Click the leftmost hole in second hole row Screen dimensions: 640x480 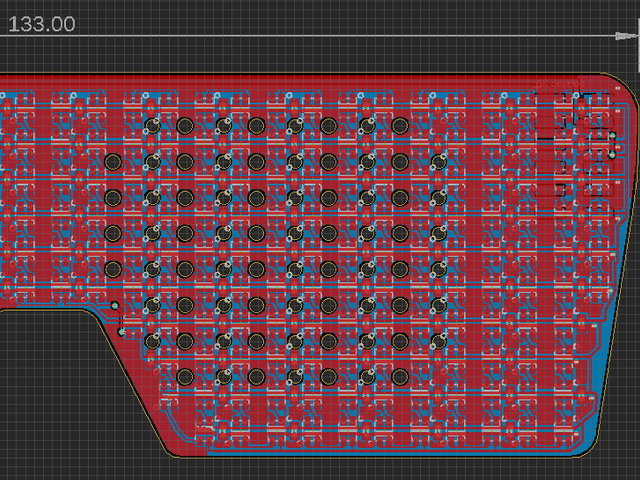[x=112, y=161]
